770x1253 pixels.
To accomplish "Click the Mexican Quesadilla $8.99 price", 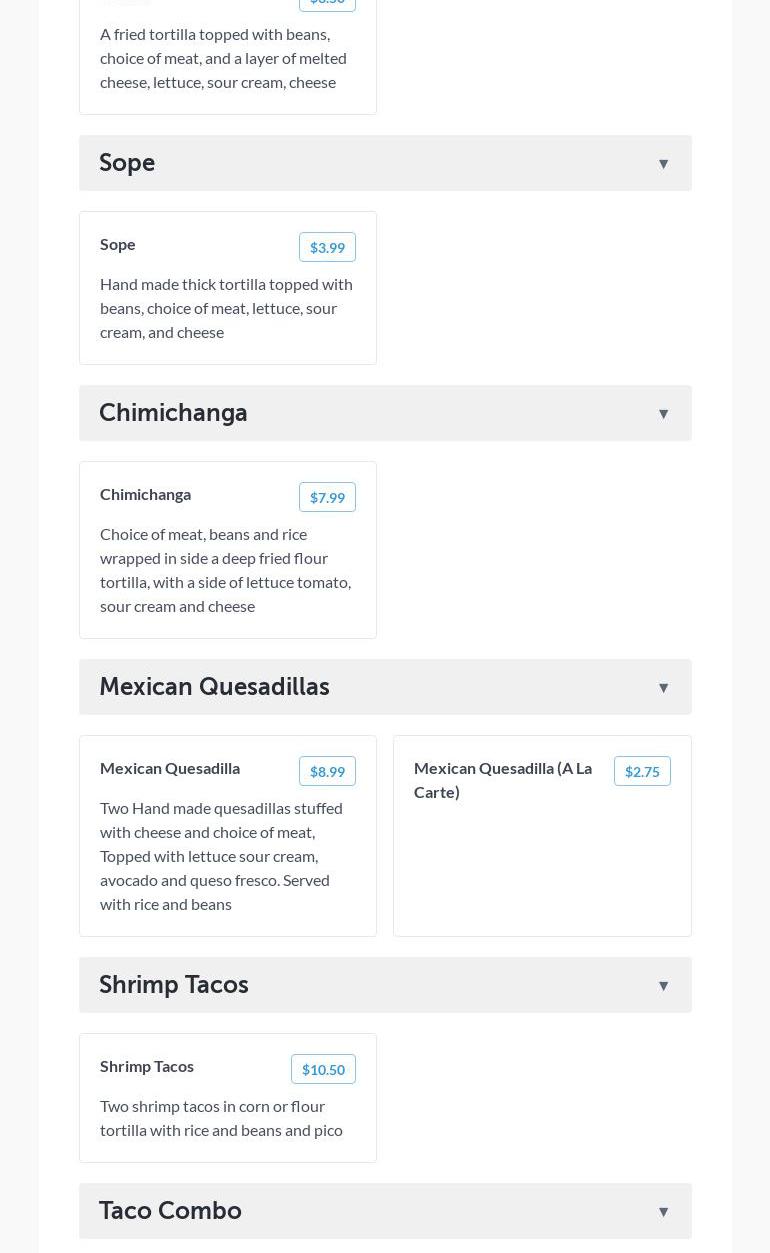I will 327,771.
